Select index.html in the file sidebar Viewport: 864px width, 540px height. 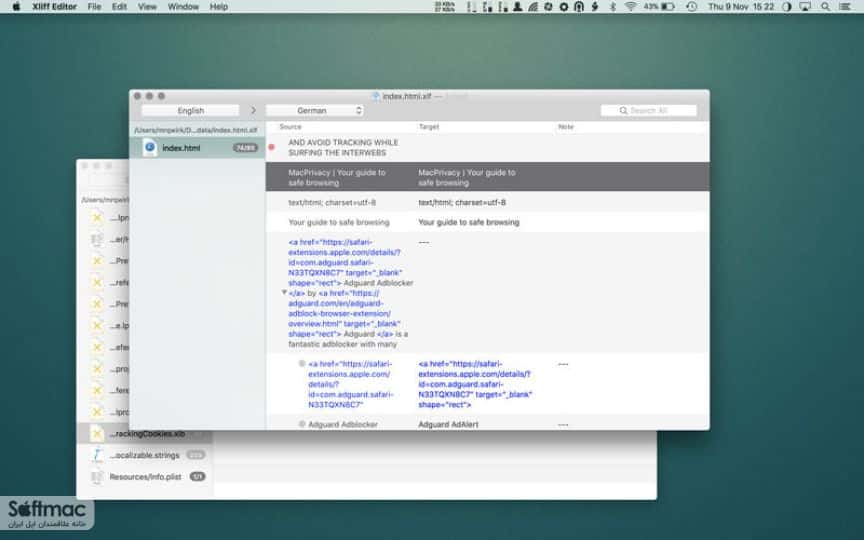(197, 148)
